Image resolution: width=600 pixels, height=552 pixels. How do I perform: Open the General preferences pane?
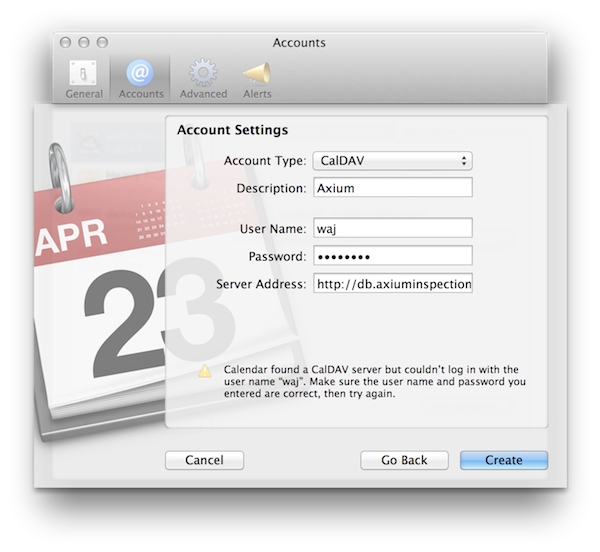(84, 79)
